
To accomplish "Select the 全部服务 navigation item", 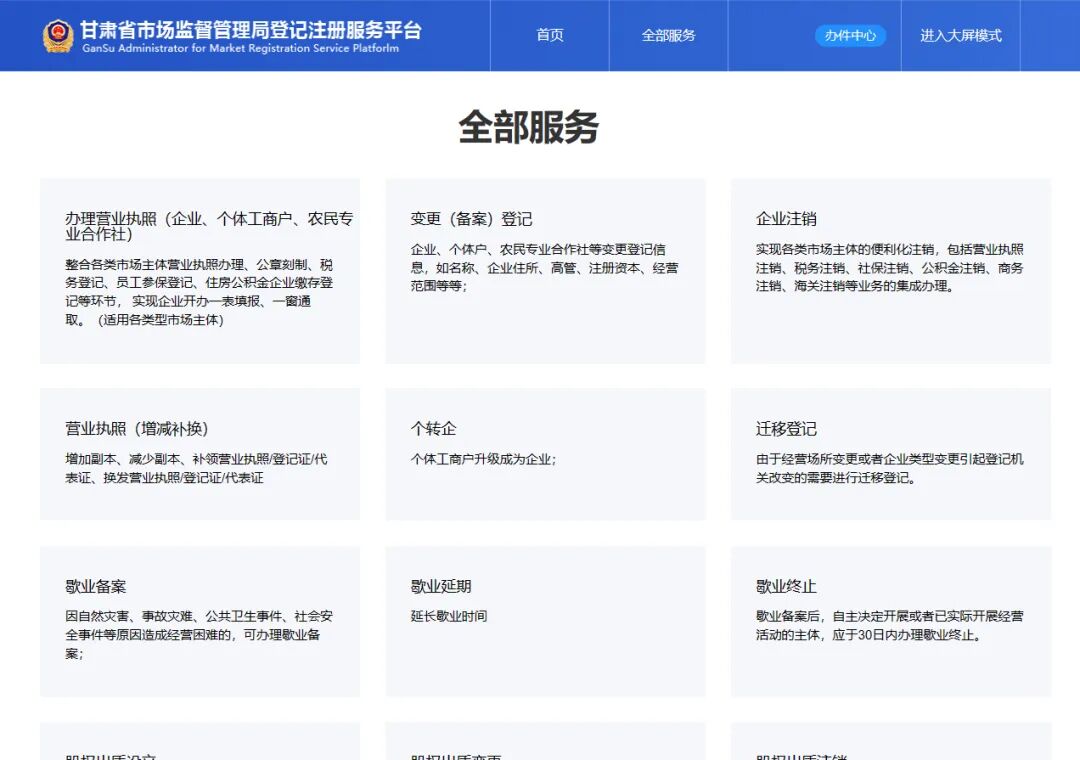I will 668,35.
